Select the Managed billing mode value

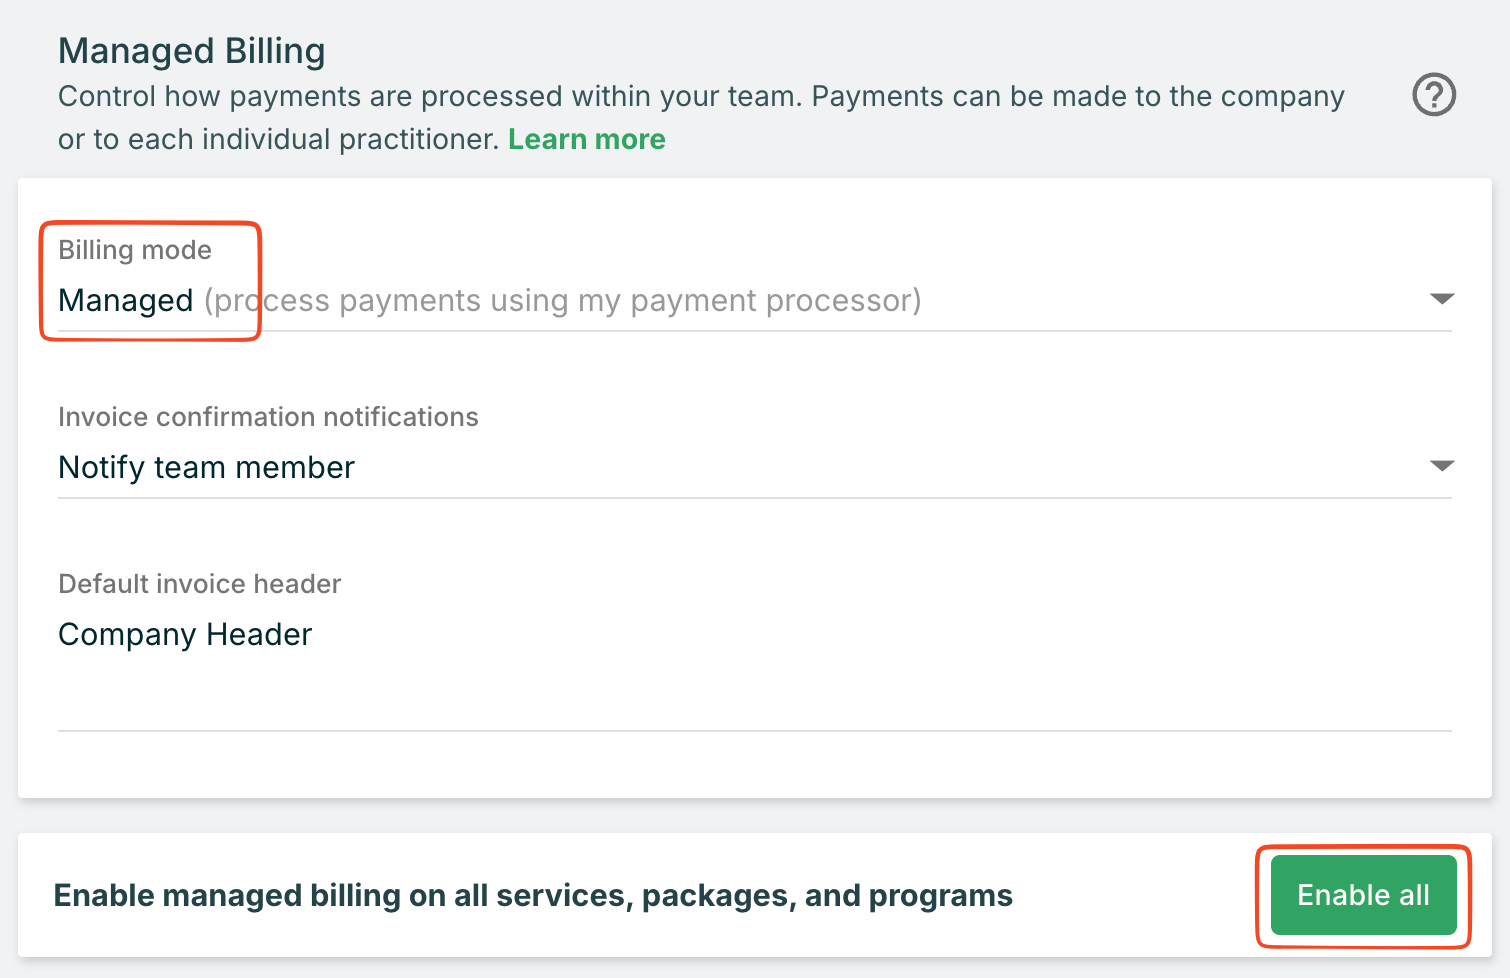coord(126,301)
